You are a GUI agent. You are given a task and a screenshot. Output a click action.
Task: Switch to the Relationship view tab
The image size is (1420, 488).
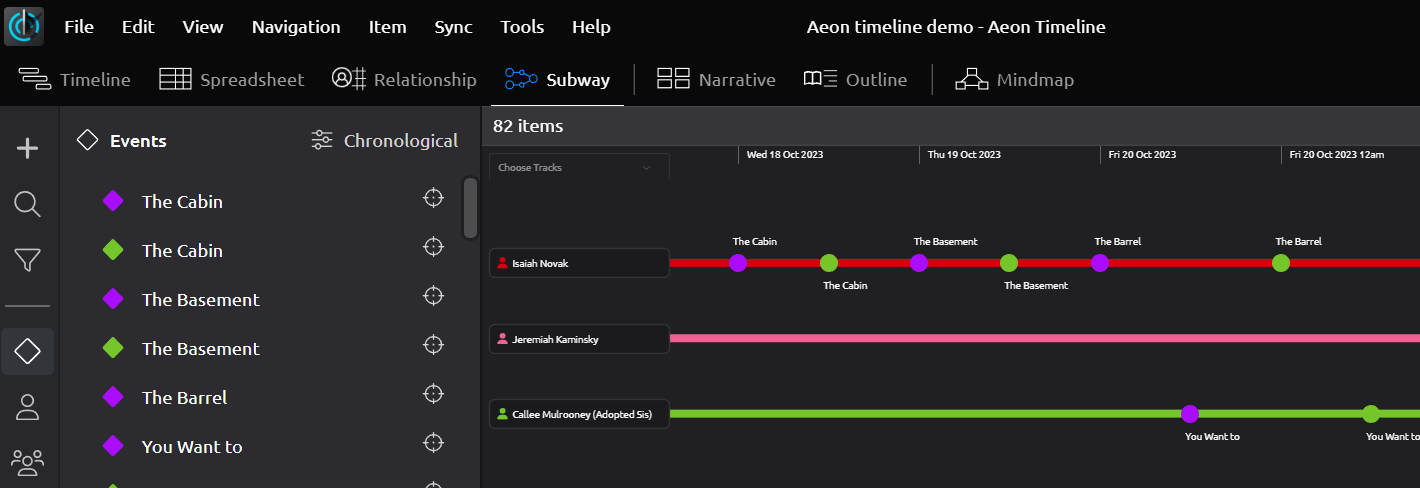click(404, 79)
